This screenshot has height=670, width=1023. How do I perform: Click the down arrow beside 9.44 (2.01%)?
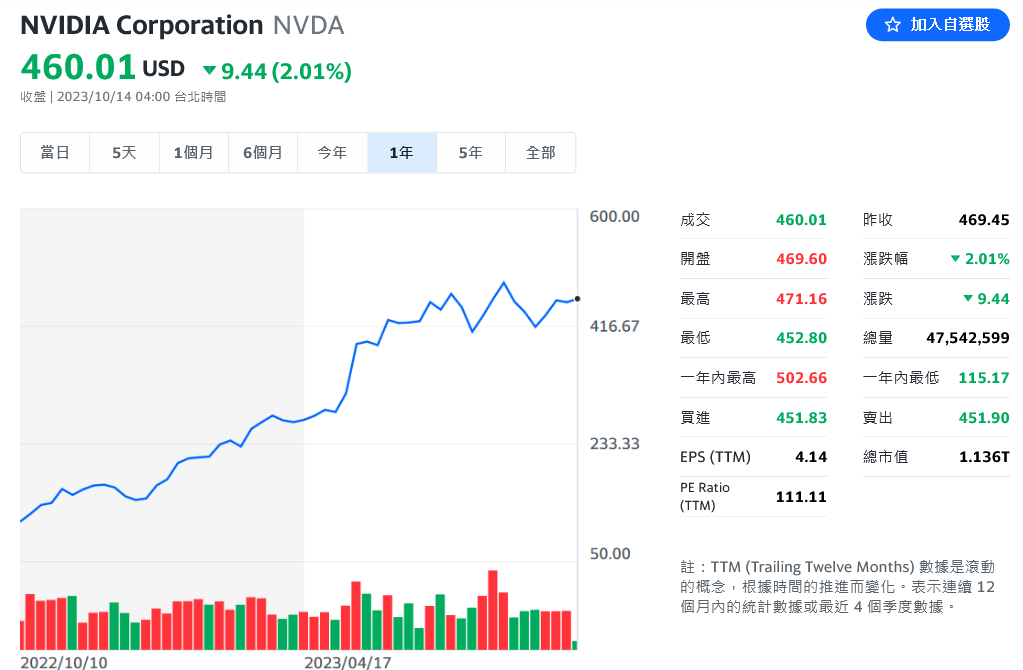coord(209,70)
